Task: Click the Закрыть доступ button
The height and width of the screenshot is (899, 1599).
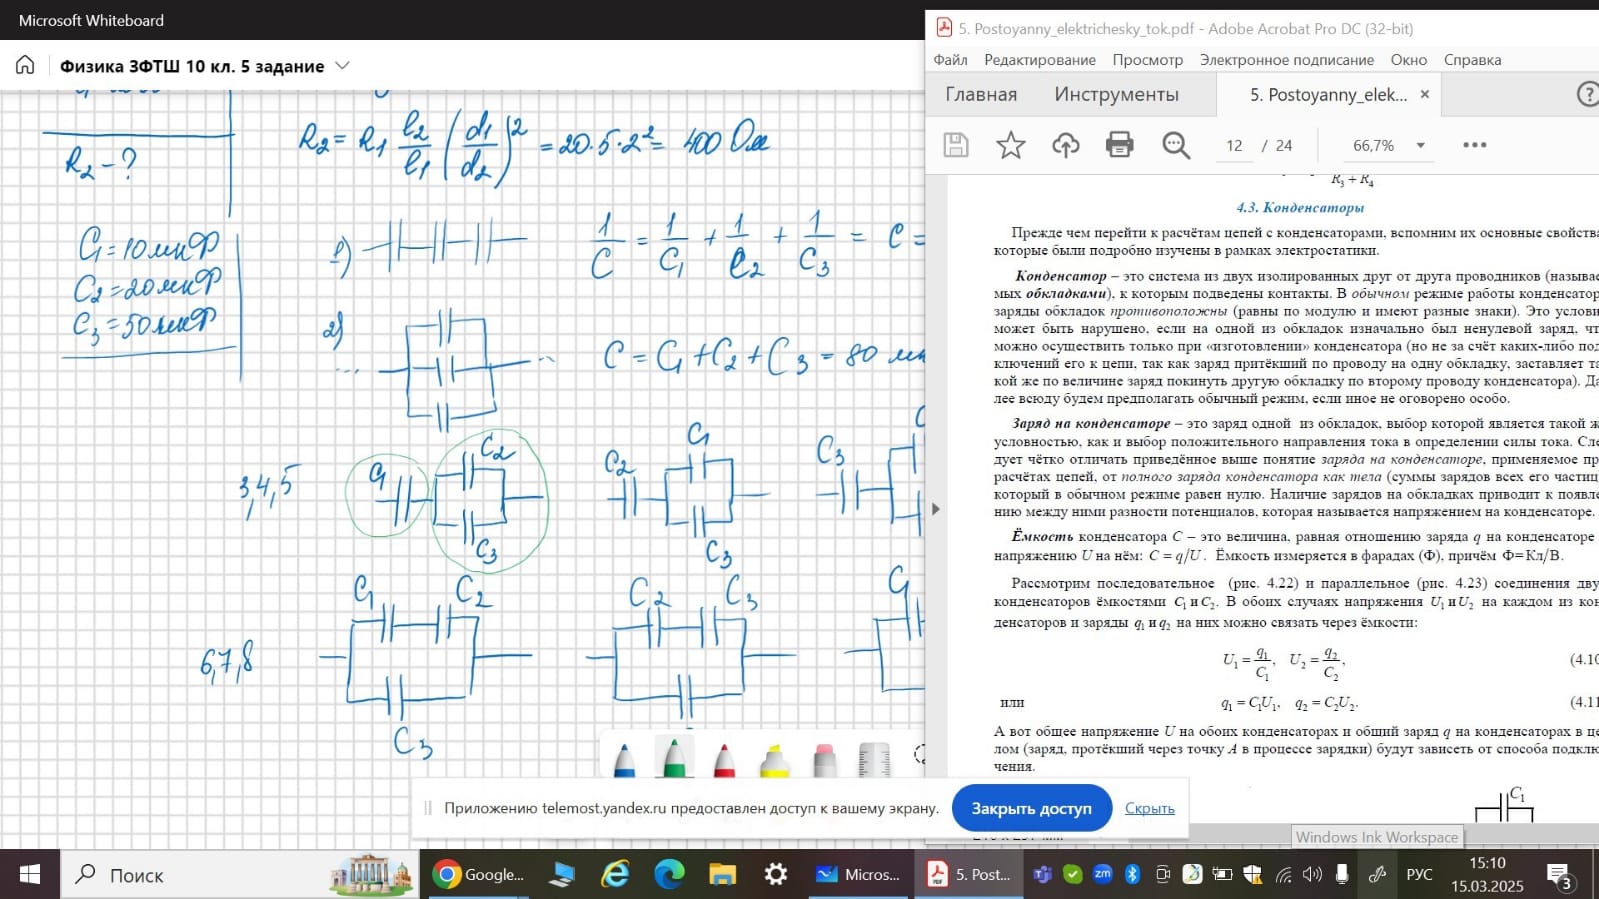Action: [1031, 808]
